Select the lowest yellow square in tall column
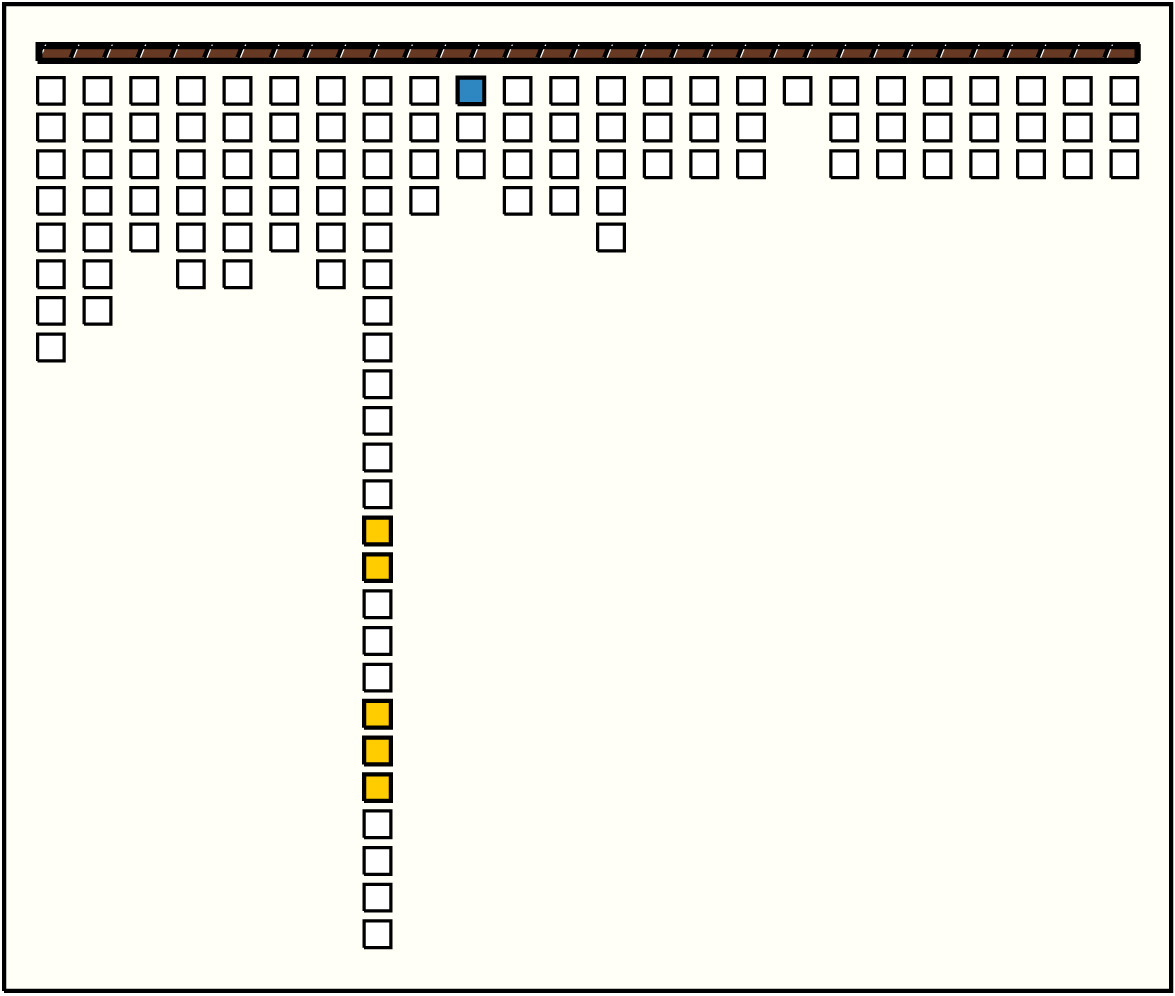 coord(377,788)
